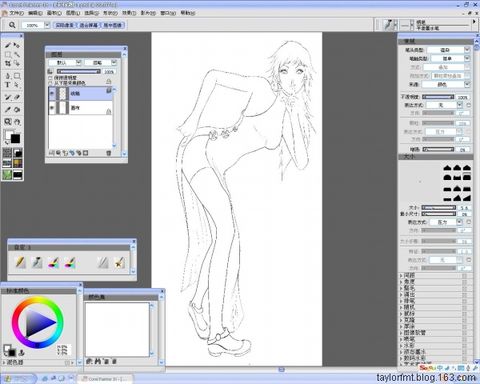Open the 画布 (Canvas) menu

point(54,13)
